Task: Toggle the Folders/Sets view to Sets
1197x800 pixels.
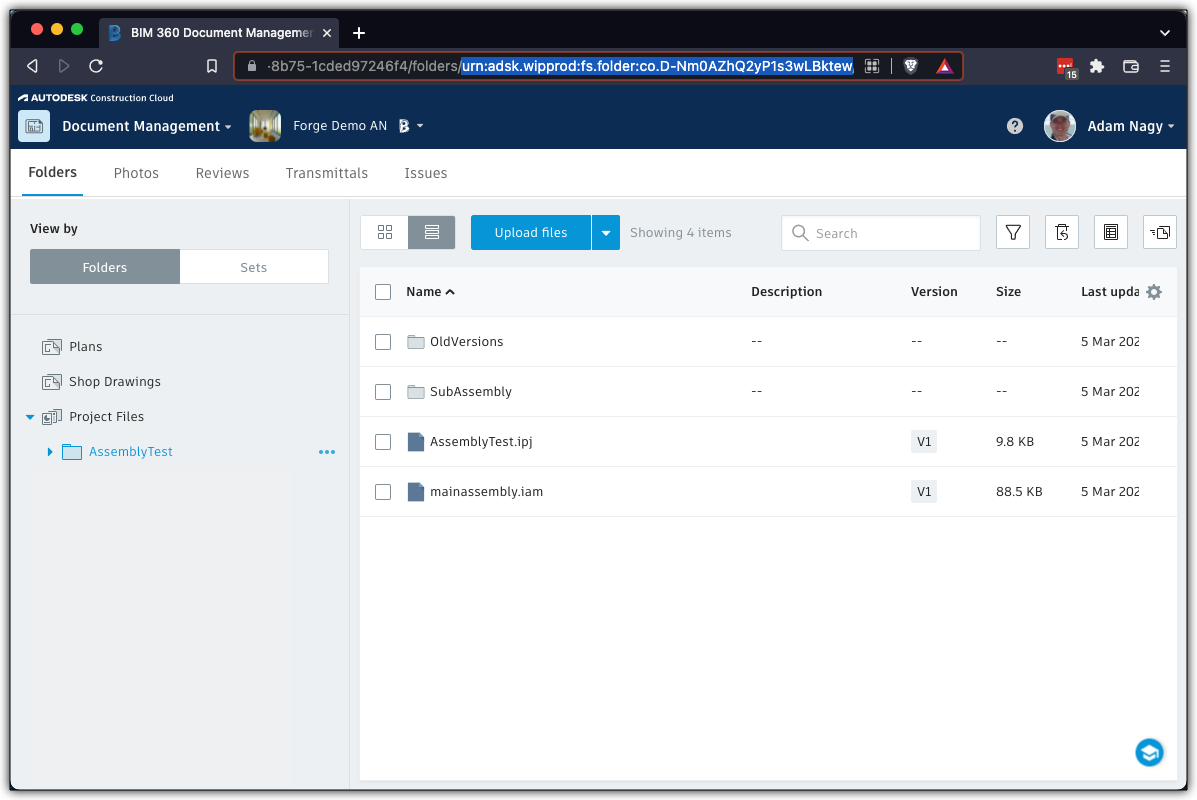Action: pos(253,266)
